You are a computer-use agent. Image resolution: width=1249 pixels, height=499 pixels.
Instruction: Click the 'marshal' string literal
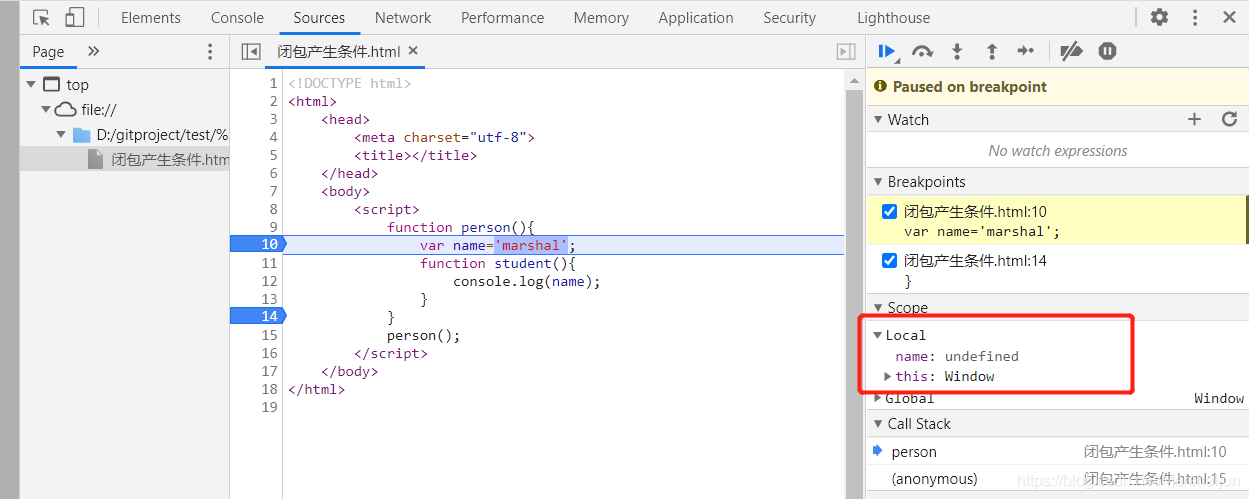pos(531,245)
